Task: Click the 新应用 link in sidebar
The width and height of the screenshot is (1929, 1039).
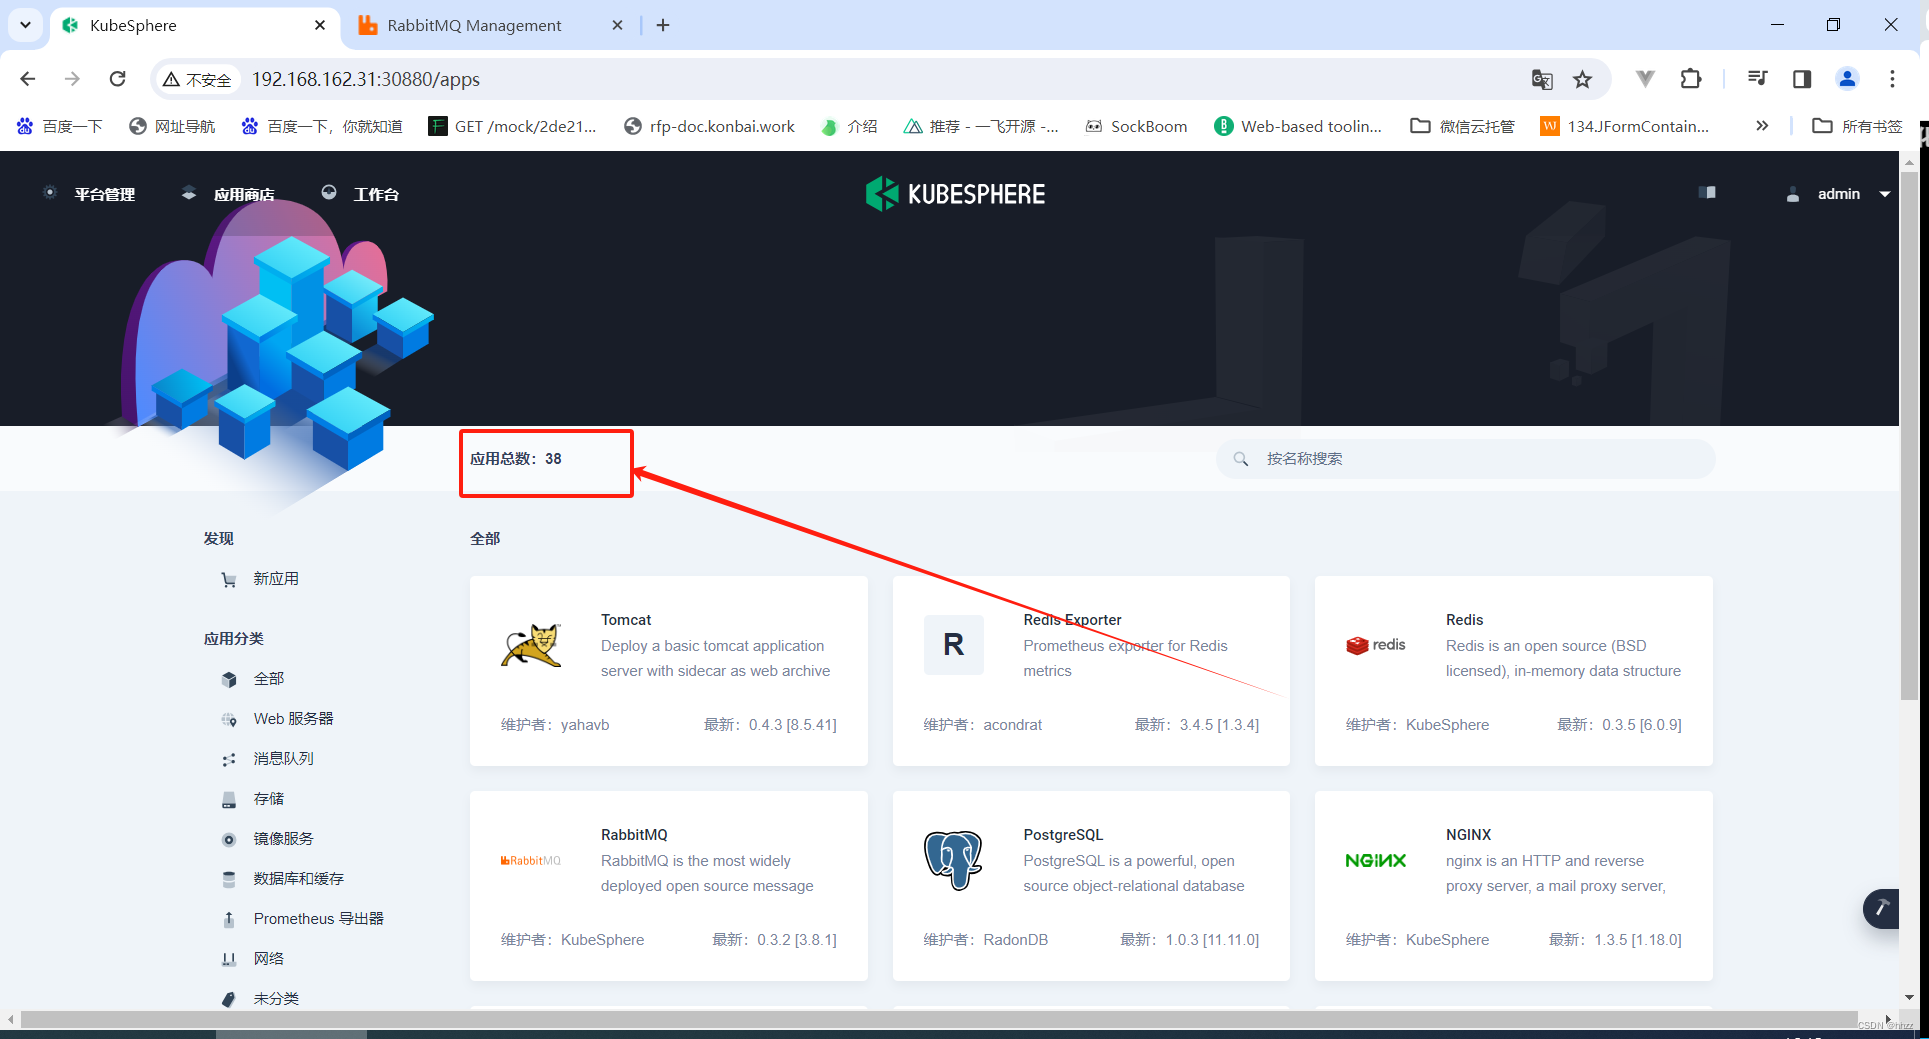Action: pyautogui.click(x=275, y=578)
